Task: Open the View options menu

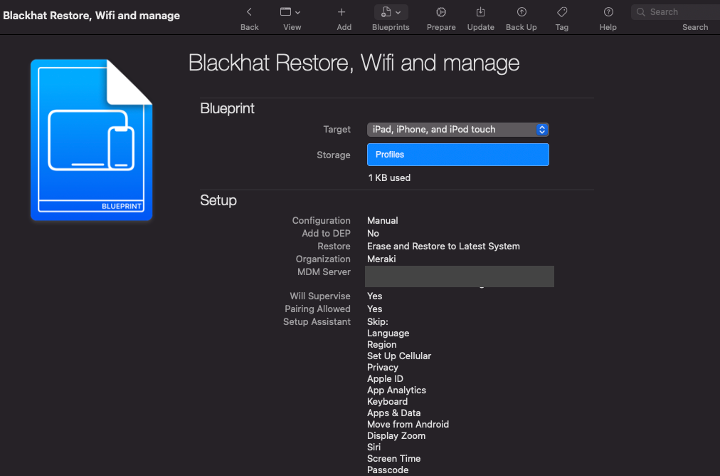Action: coord(291,12)
